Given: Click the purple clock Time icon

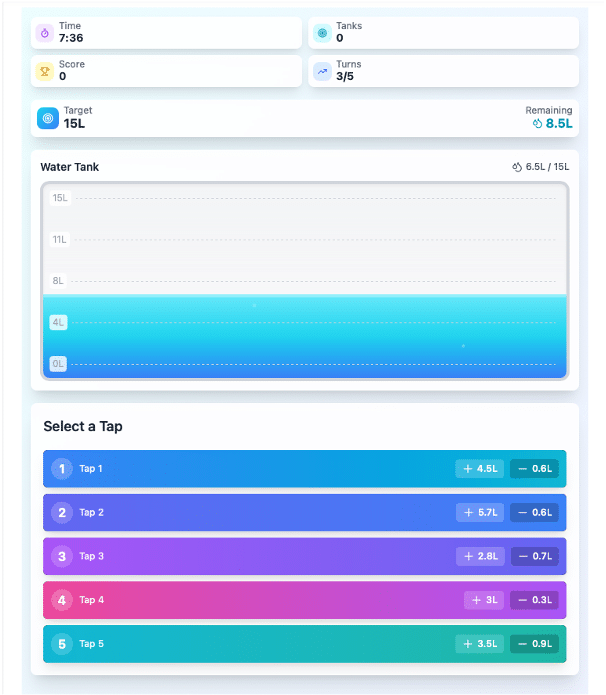Looking at the screenshot, I should click(x=45, y=33).
